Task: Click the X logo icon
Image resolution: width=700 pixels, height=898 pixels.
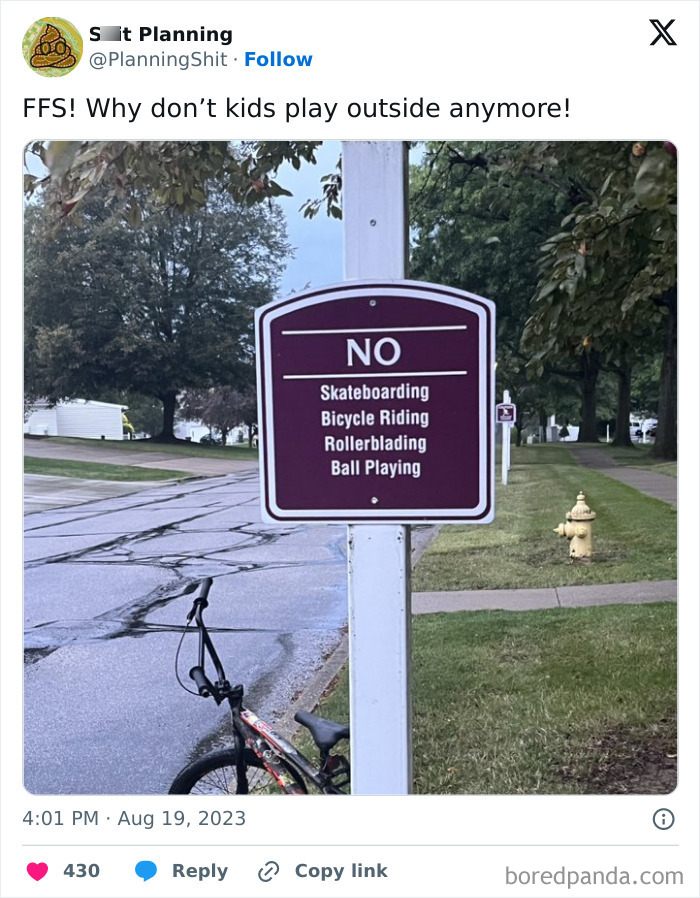Action: pos(663,32)
